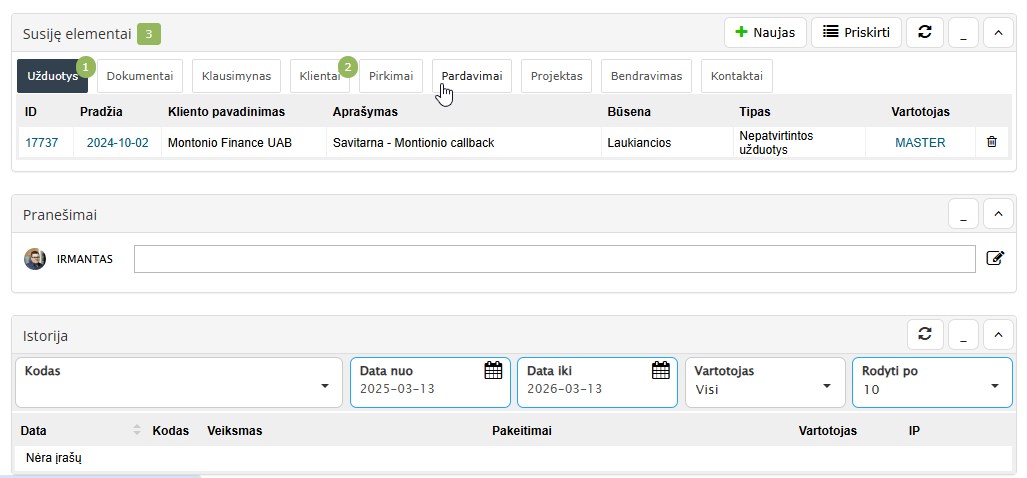Collapse the Istorija panel with chevron
This screenshot has width=1027, height=478.
(x=997, y=334)
